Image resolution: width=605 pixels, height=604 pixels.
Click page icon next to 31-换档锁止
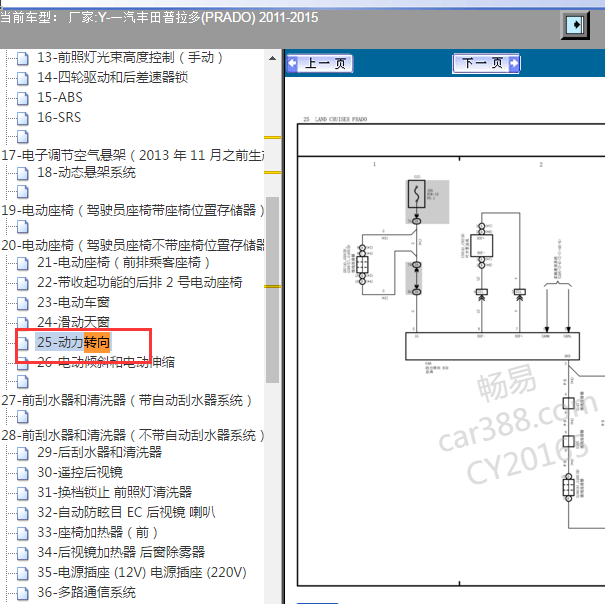pos(23,493)
